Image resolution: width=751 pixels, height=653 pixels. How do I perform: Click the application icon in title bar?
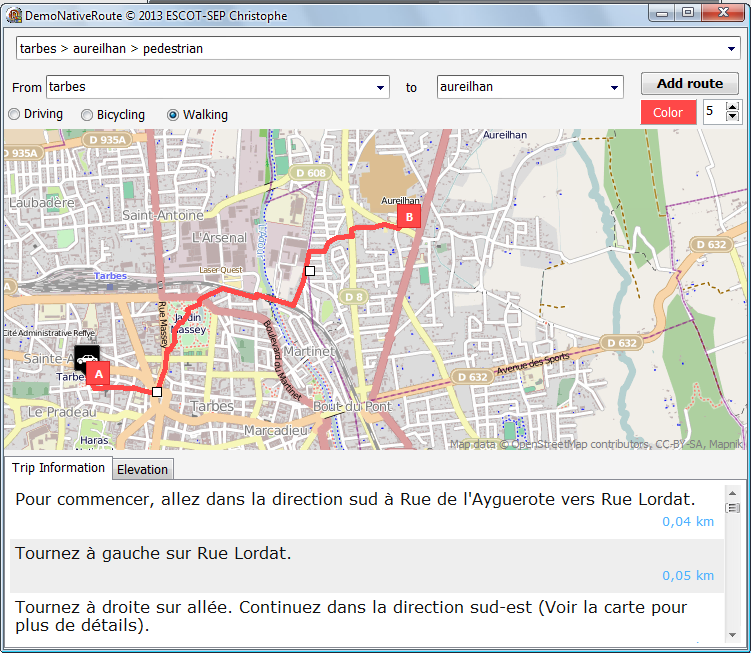click(x=12, y=14)
